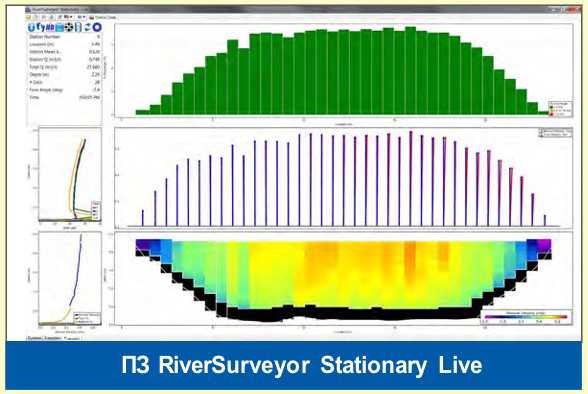Click the Station Number field

coord(64,37)
